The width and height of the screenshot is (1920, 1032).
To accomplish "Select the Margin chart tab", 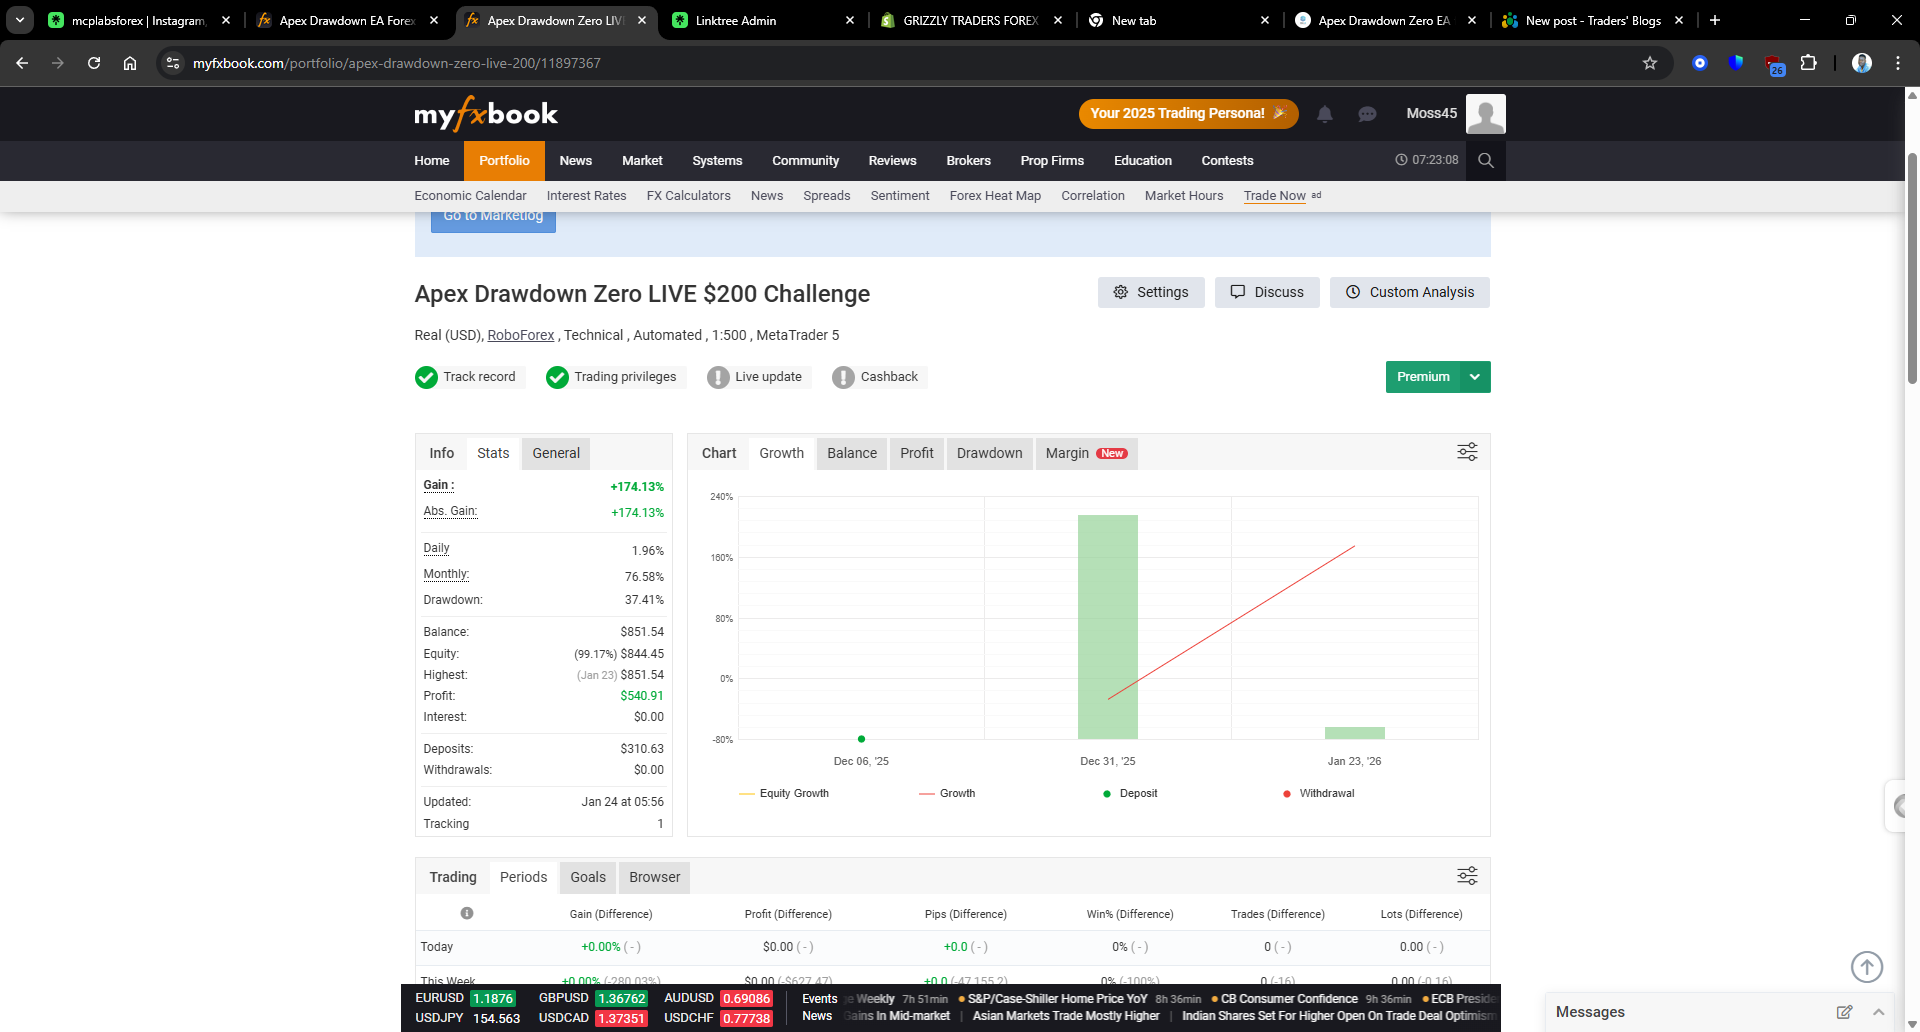I will [1086, 453].
